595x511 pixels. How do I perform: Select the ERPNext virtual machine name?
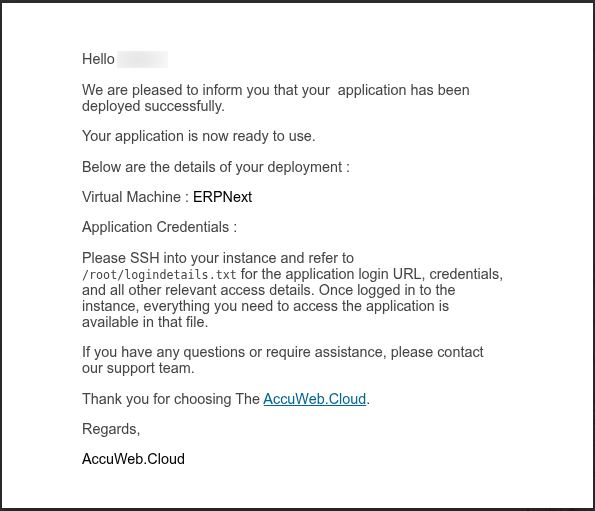[222, 197]
